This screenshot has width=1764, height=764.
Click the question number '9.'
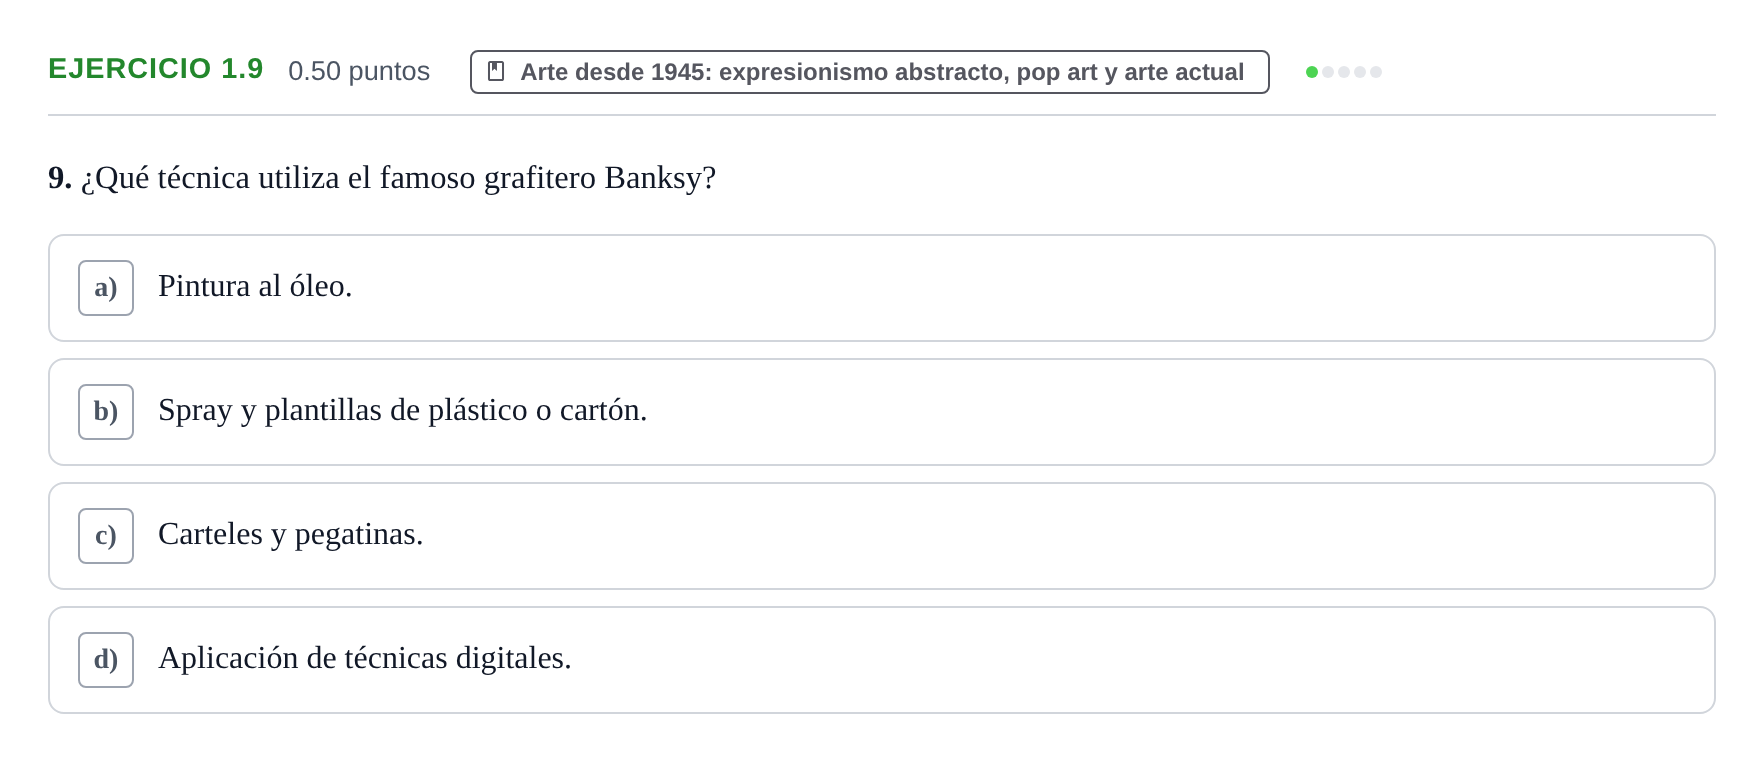[x=60, y=178]
